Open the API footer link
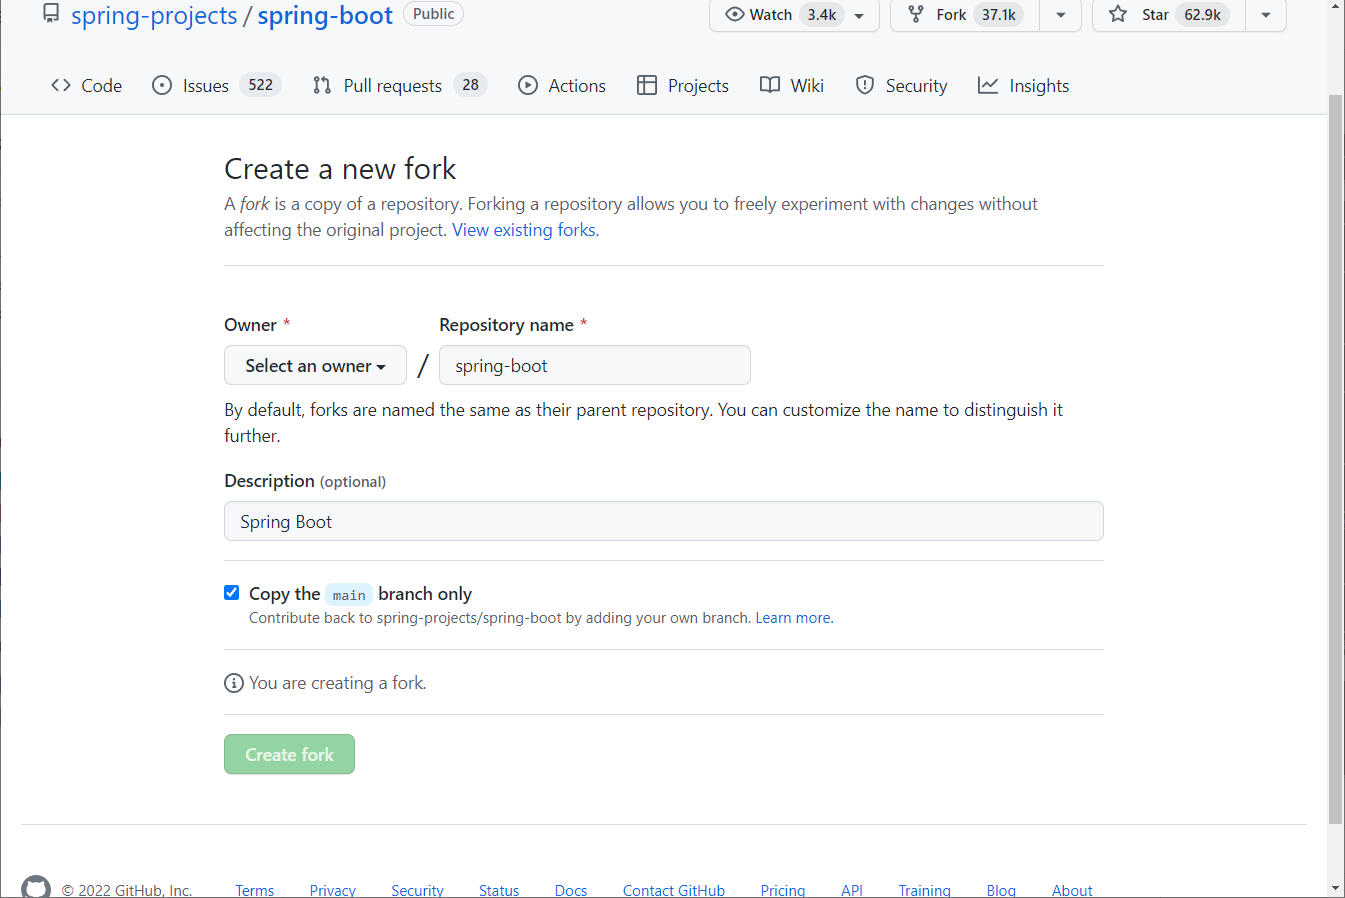This screenshot has height=898, width=1345. click(x=852, y=890)
